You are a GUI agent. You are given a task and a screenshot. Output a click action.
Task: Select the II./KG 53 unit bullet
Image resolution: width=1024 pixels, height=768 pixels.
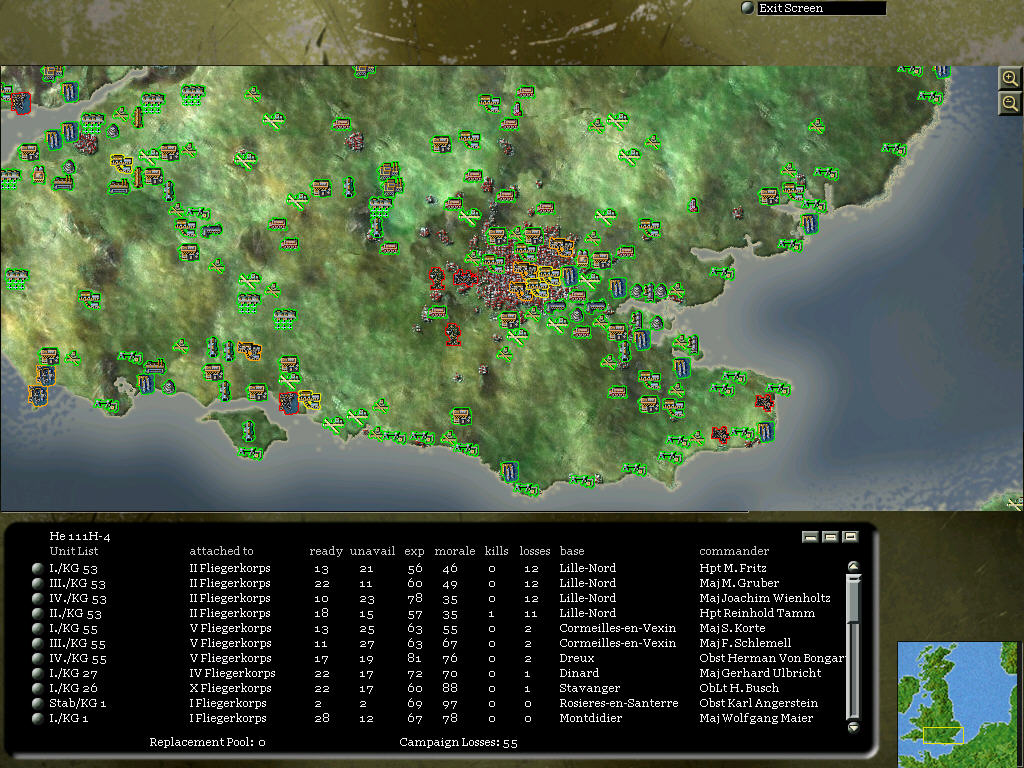pos(38,613)
